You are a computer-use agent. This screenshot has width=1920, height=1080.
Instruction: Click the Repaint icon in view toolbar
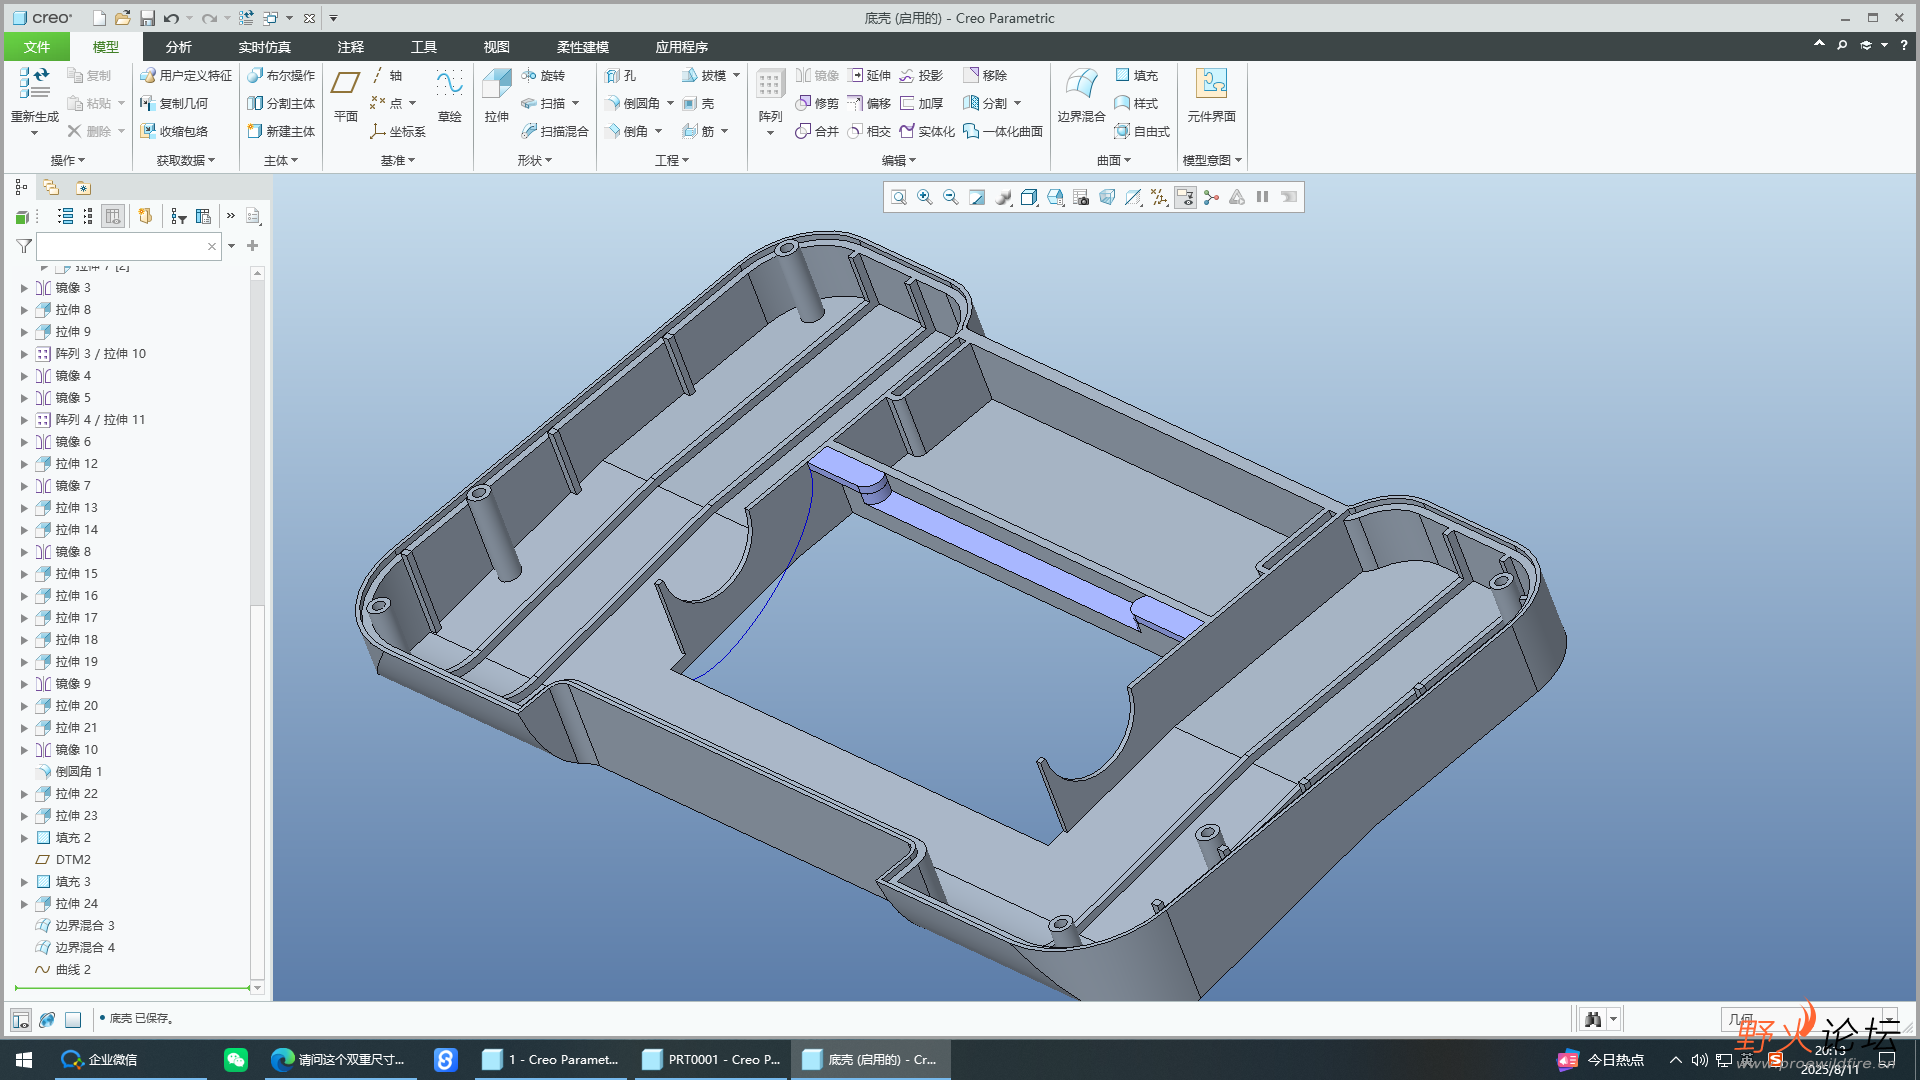[977, 198]
